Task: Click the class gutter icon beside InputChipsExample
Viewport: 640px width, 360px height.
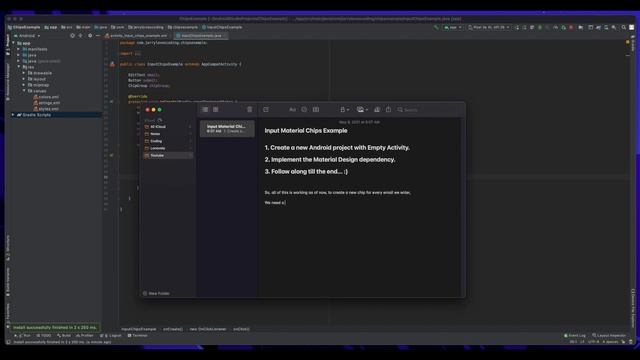Action: [112, 64]
